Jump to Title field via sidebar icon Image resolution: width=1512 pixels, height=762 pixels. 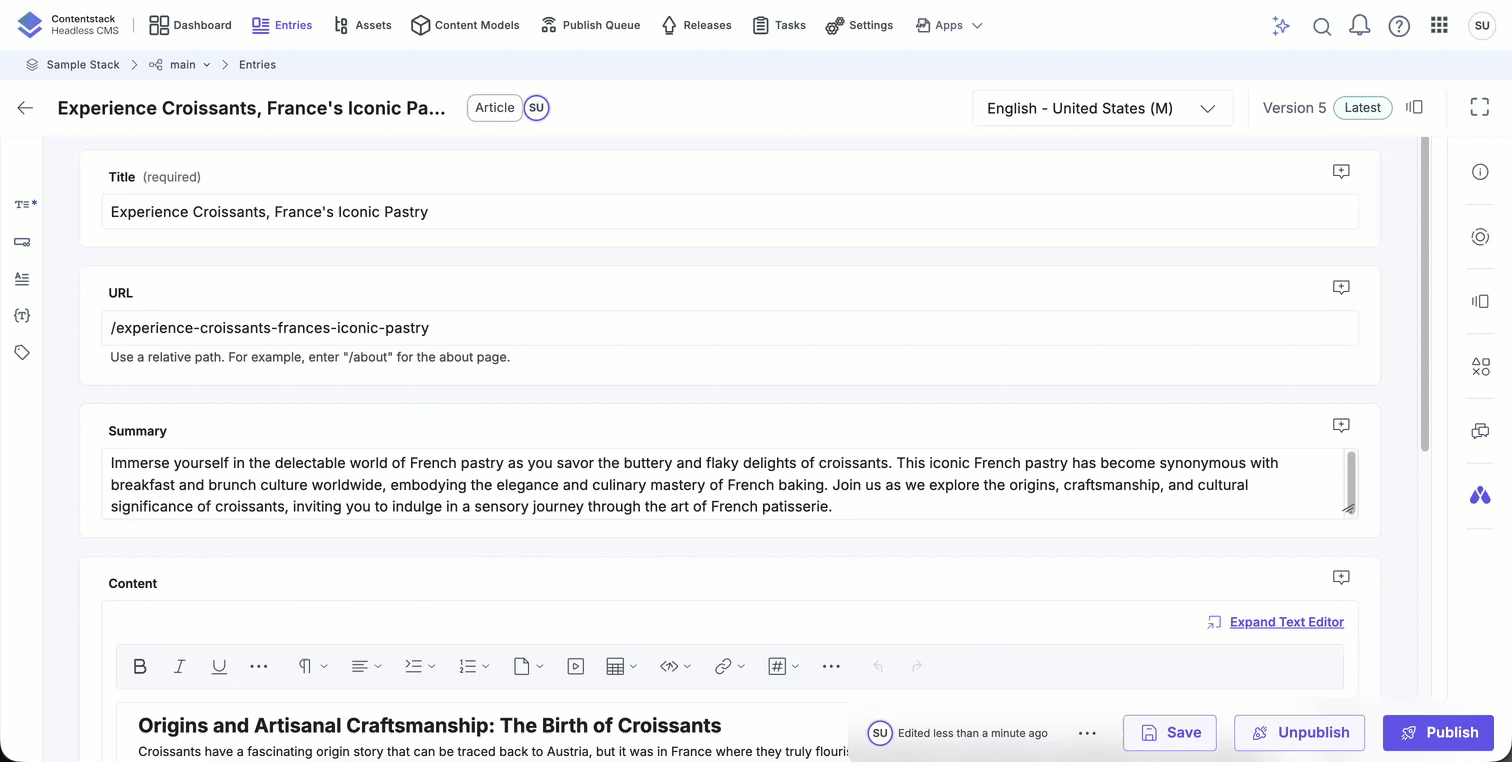click(x=25, y=204)
